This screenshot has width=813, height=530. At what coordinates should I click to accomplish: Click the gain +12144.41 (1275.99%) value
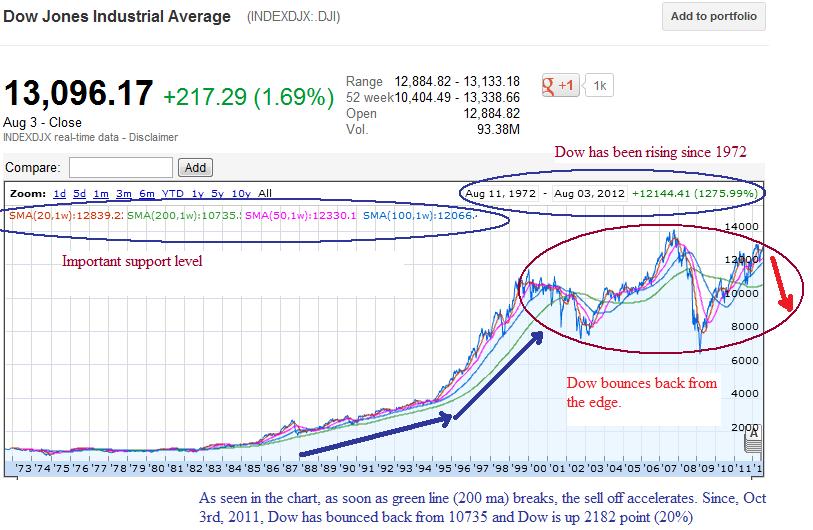pos(695,193)
